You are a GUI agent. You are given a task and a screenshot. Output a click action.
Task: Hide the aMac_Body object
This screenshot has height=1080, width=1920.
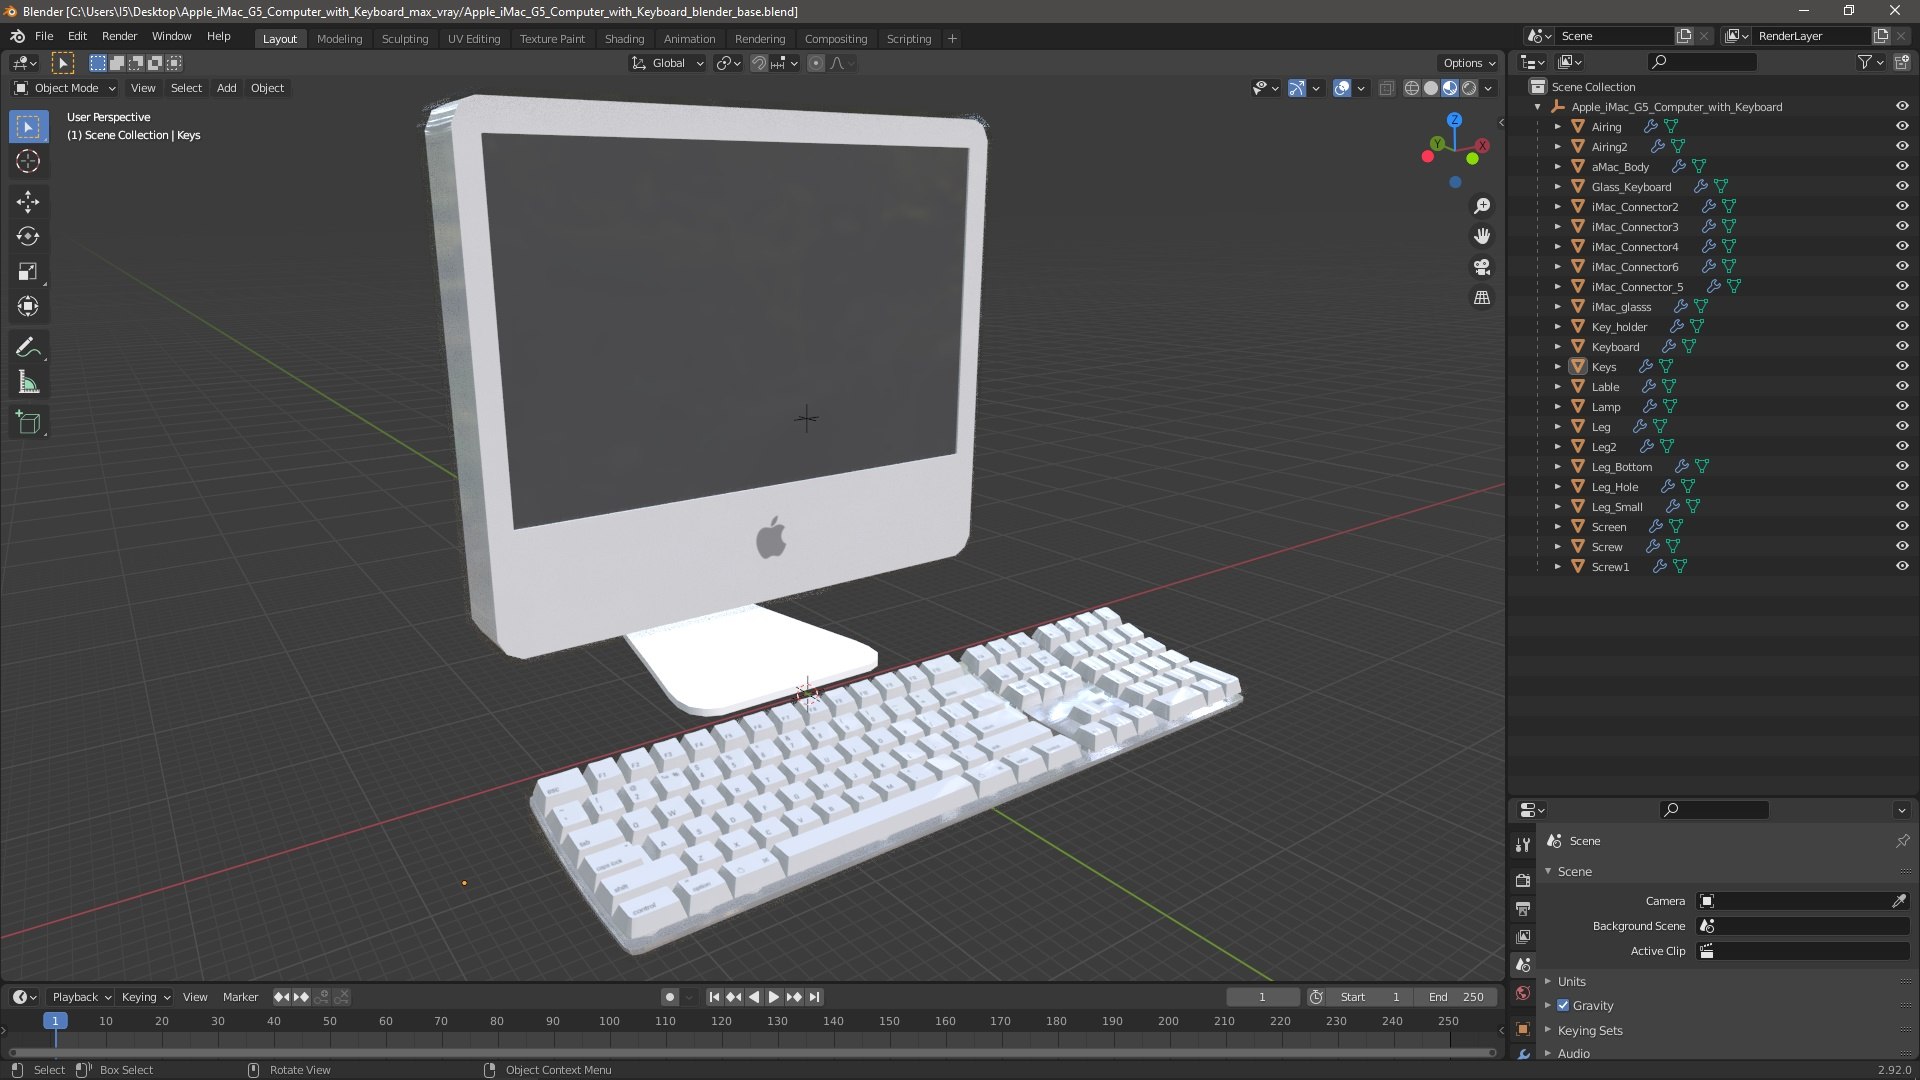coord(1902,167)
